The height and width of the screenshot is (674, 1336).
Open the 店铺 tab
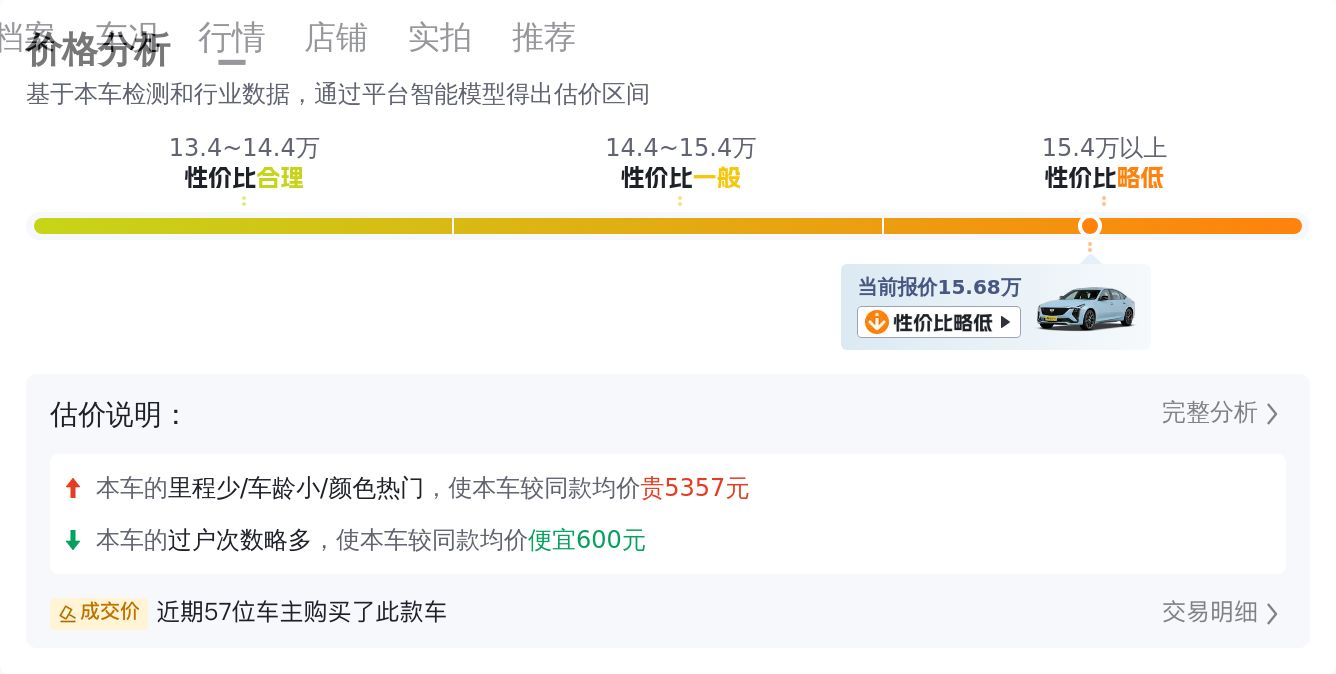point(336,38)
